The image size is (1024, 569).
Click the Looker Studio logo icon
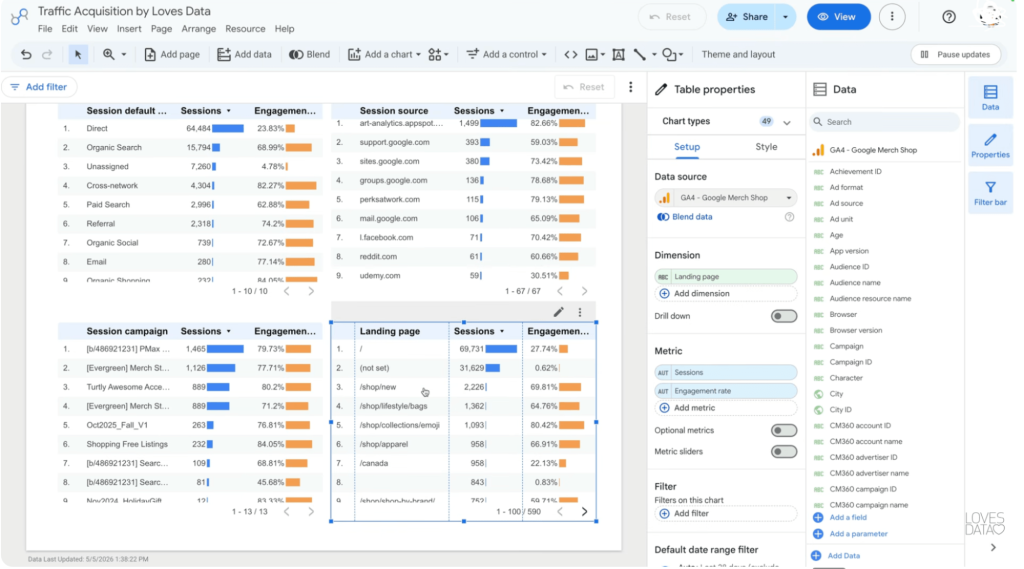(x=20, y=16)
